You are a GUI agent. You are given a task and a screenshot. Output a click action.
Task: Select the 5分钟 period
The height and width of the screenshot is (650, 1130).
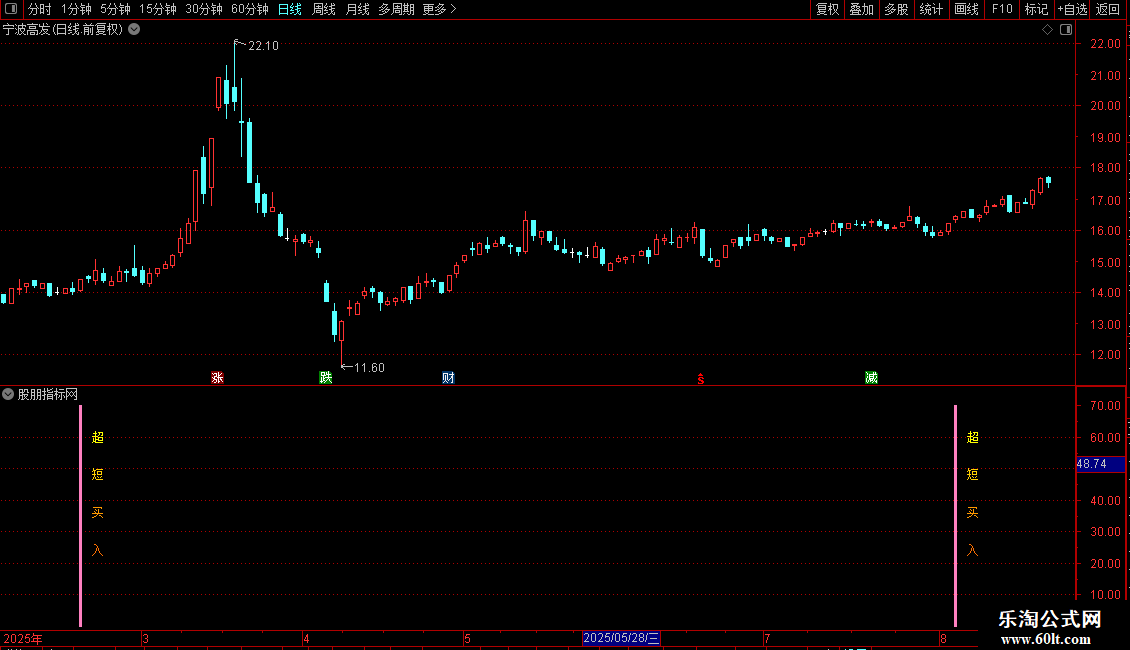[115, 9]
